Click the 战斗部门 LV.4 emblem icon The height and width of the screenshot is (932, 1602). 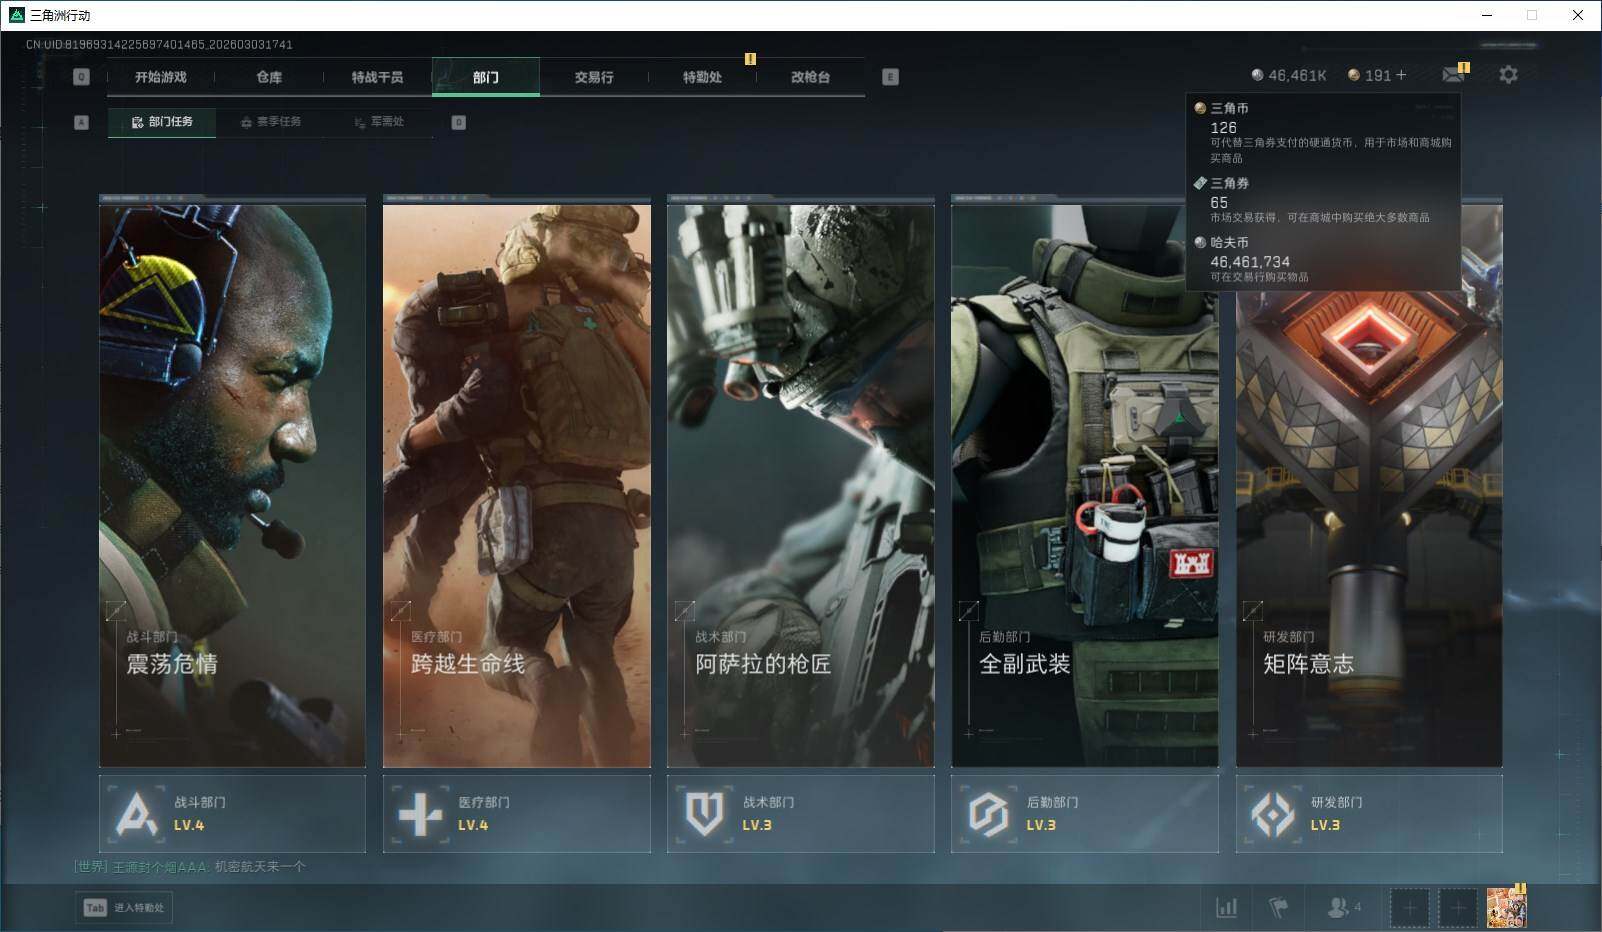point(136,814)
